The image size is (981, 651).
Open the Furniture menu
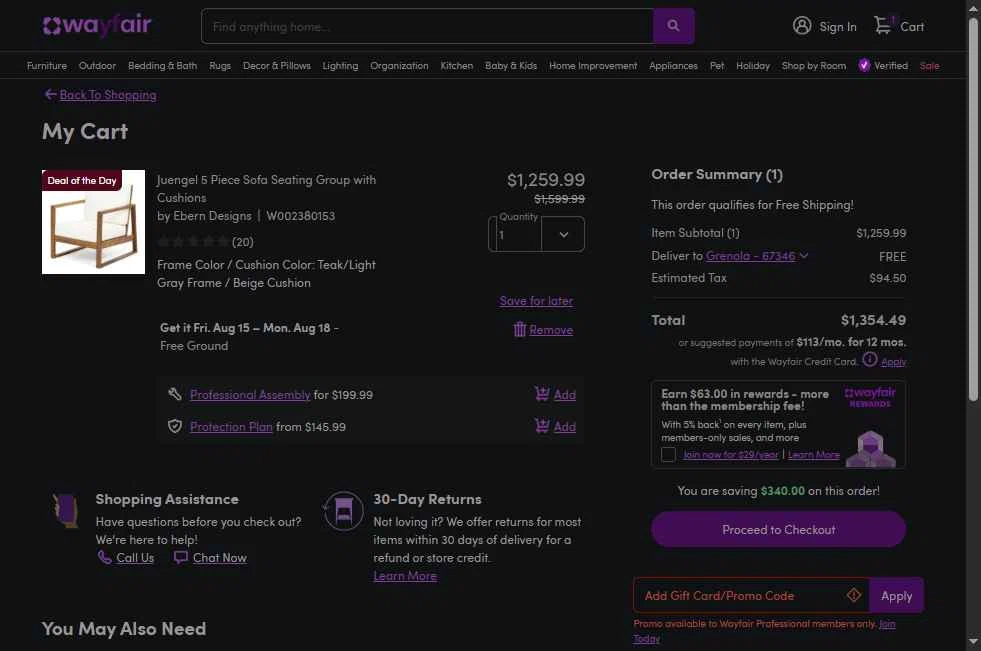(x=47, y=65)
